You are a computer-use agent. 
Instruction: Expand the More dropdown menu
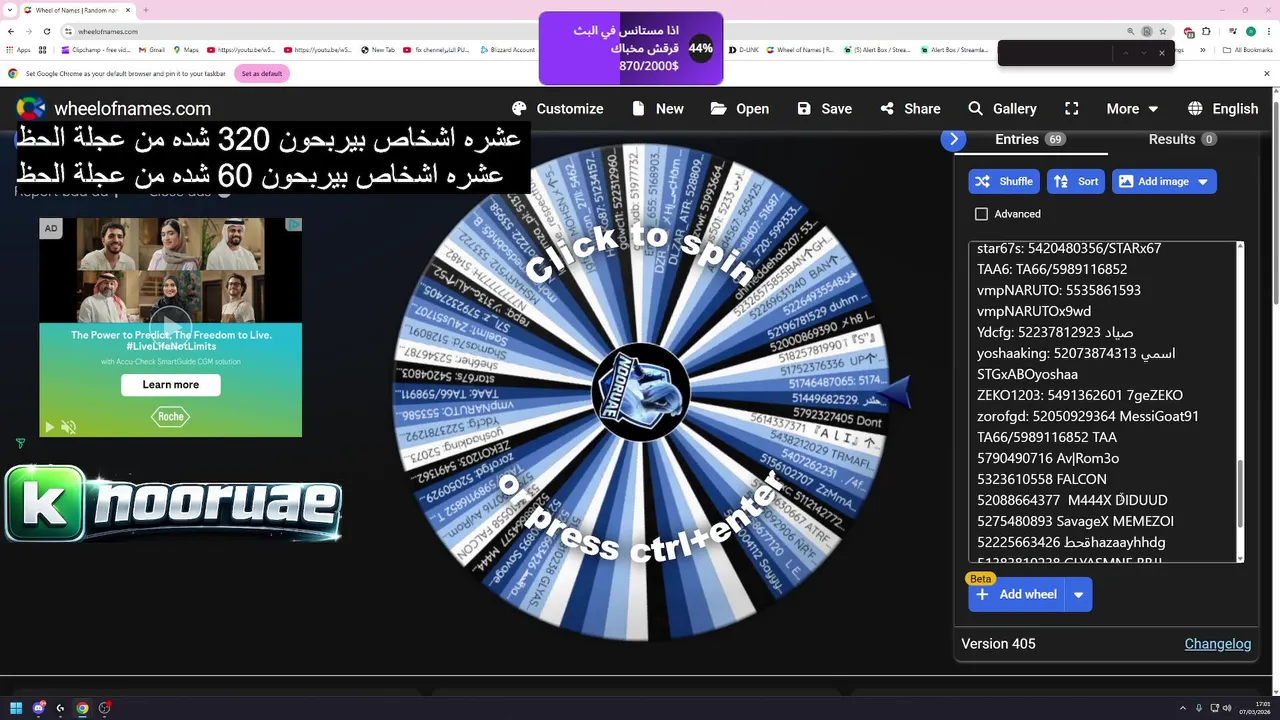pos(1132,108)
